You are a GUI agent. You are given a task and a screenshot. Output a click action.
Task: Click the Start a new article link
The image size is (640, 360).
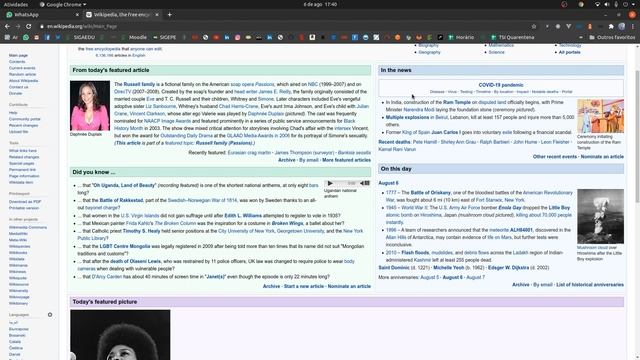pyautogui.click(x=304, y=287)
